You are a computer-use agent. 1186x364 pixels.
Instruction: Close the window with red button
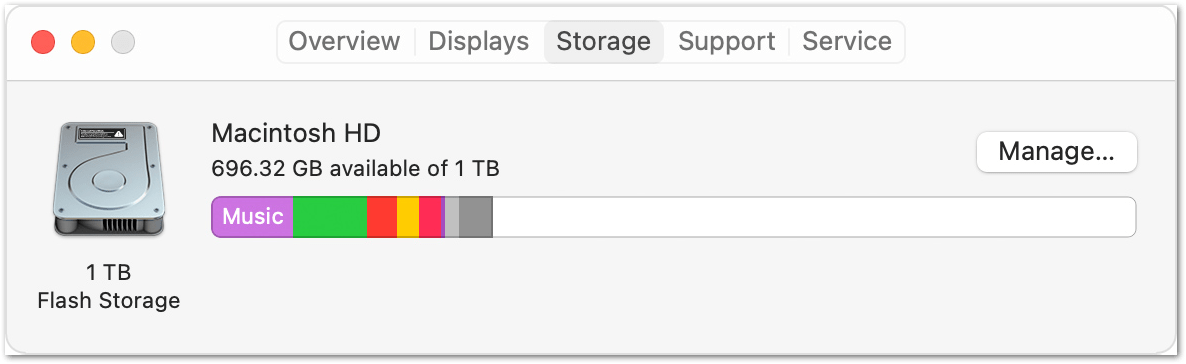pos(43,42)
